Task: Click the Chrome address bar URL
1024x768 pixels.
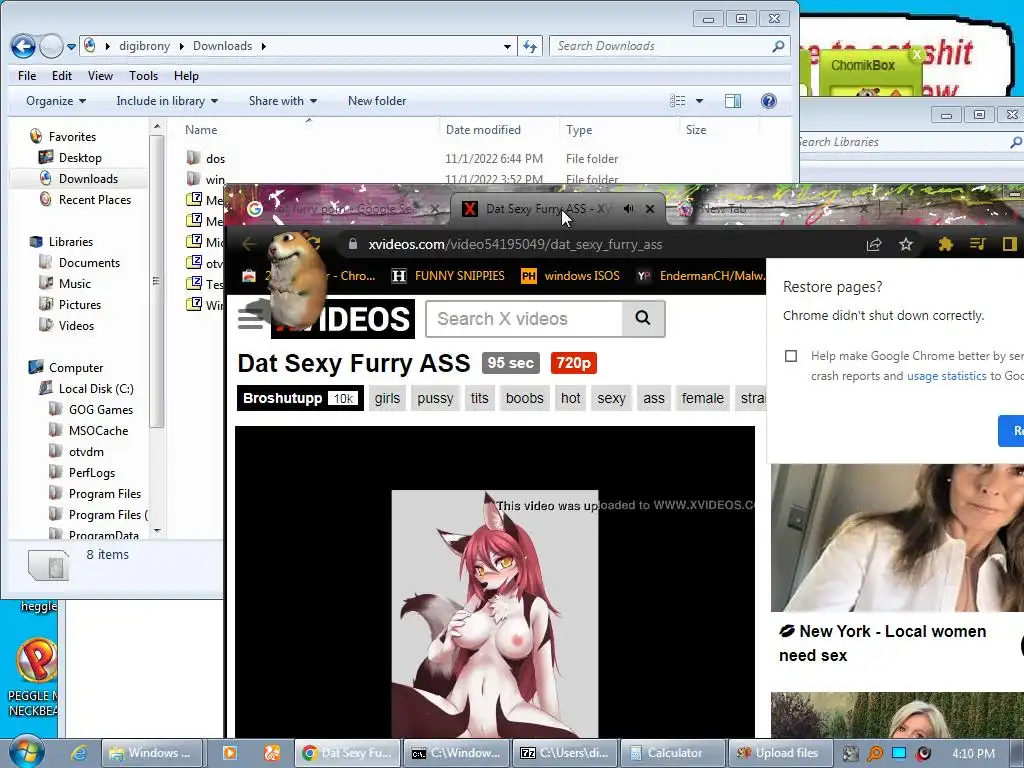Action: [515, 244]
